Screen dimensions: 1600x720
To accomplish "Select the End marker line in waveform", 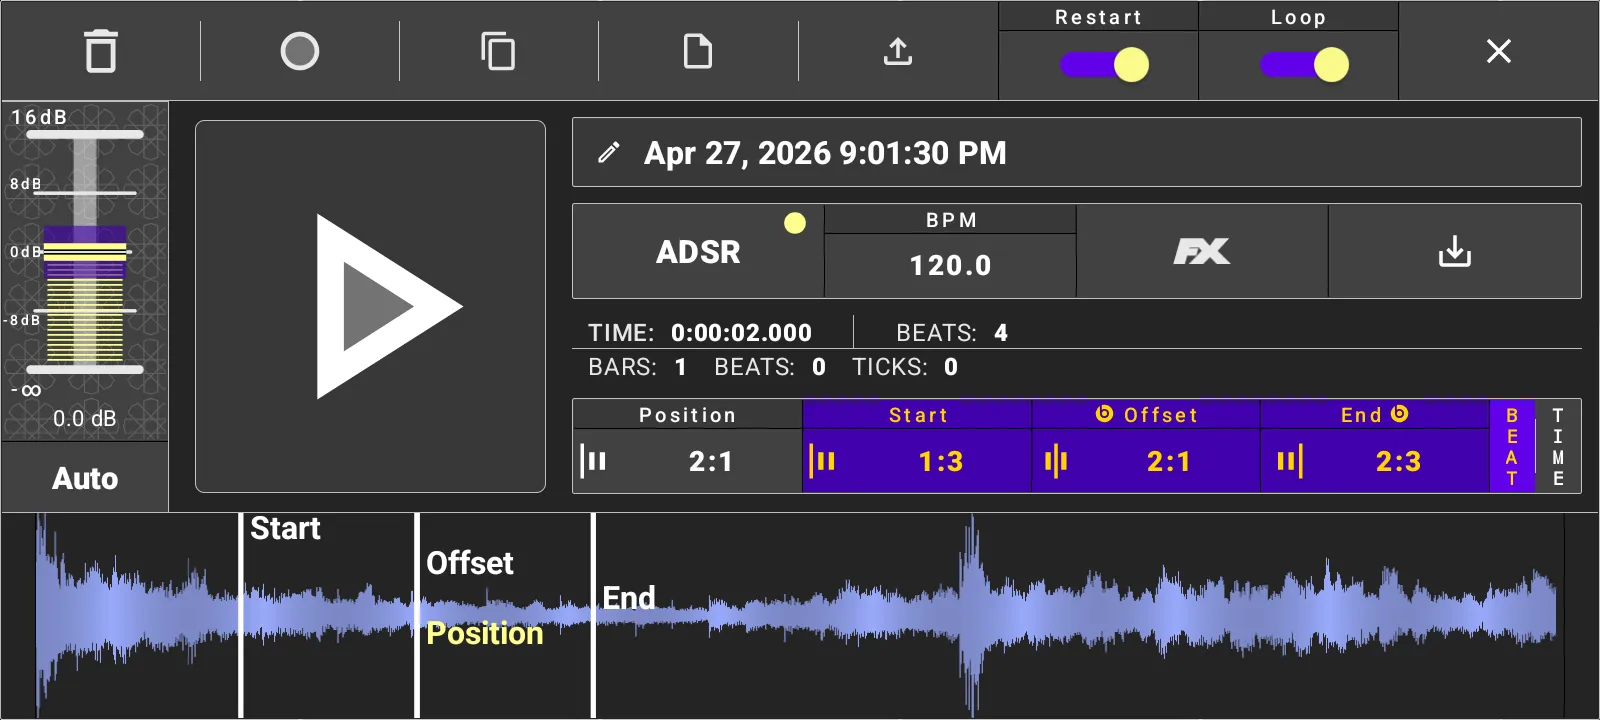I will coord(593,615).
